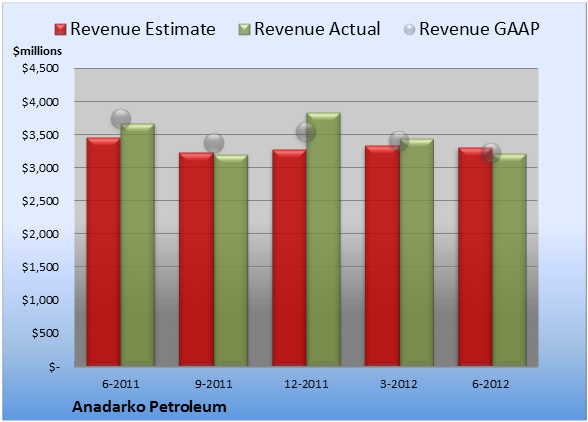This screenshot has height=422, width=588.
Task: Click the $4,000 axis value
Action: (x=40, y=102)
